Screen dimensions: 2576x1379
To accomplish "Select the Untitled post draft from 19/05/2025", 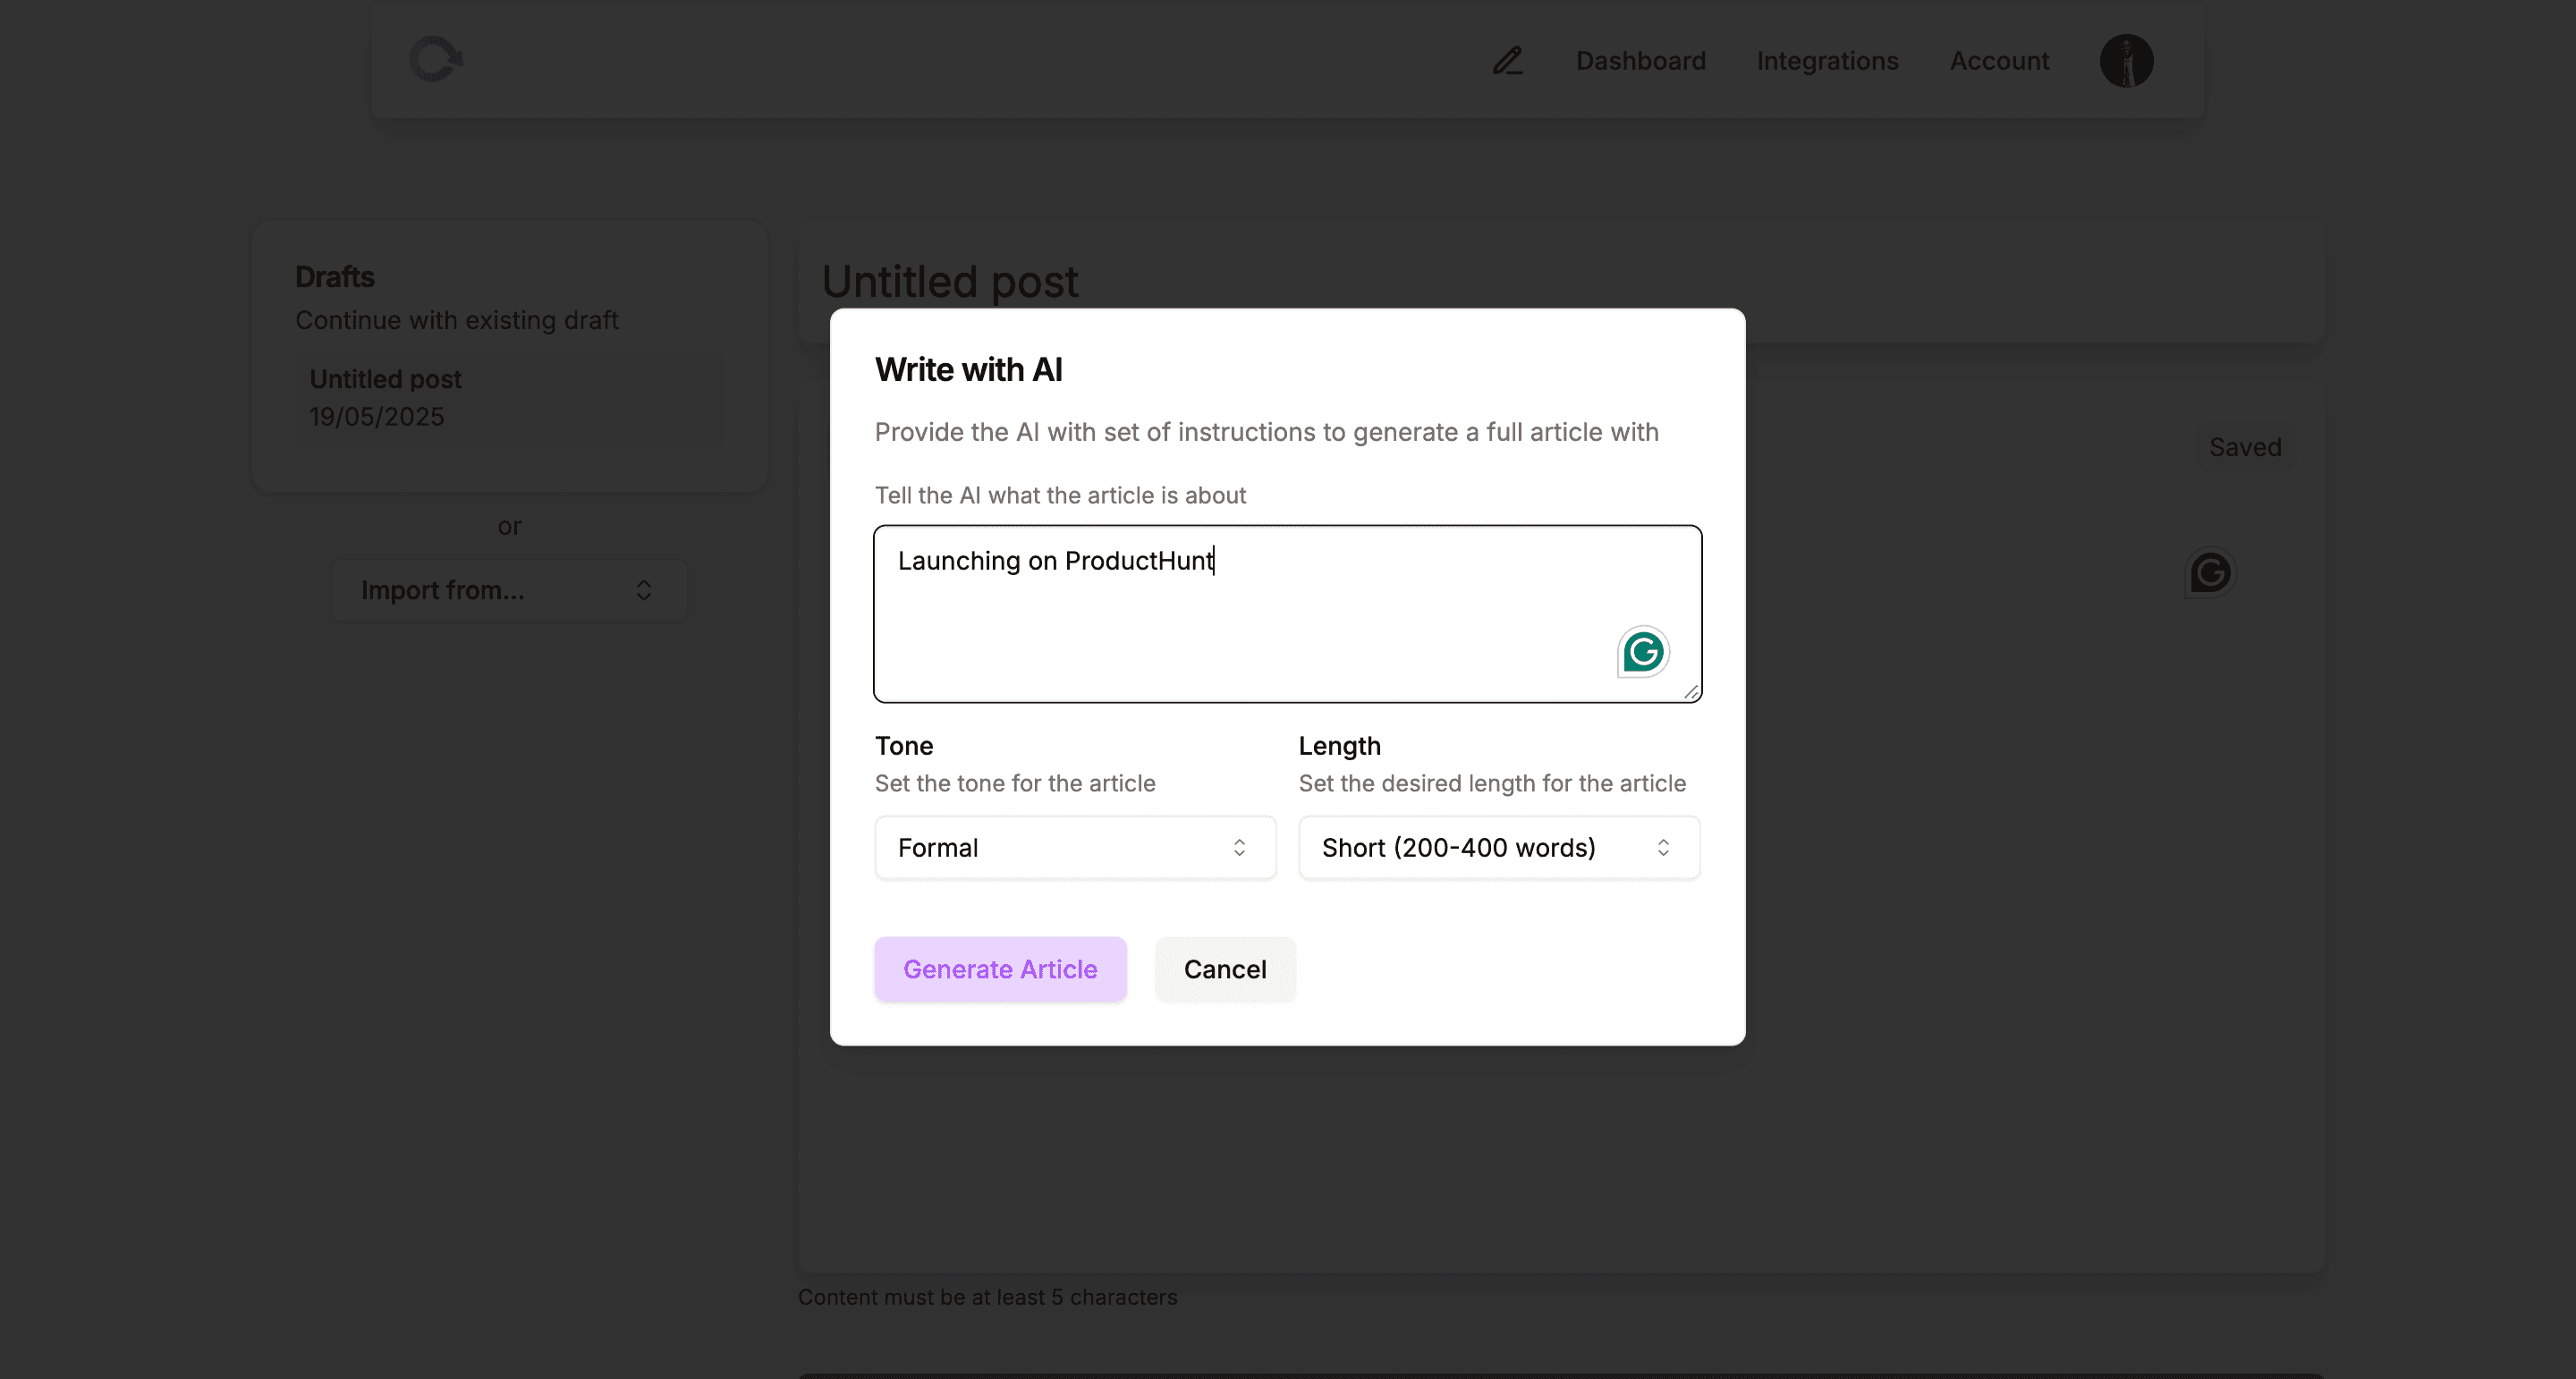I will [510, 399].
